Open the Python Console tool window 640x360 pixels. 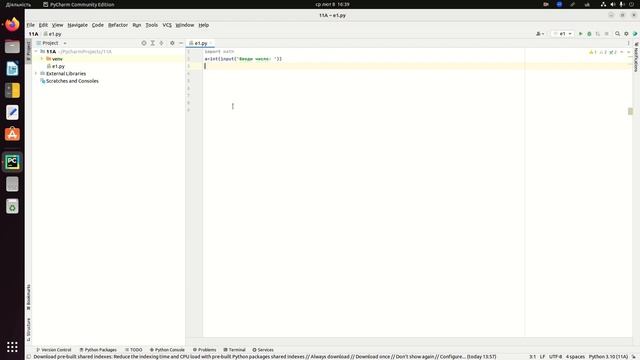coord(167,350)
